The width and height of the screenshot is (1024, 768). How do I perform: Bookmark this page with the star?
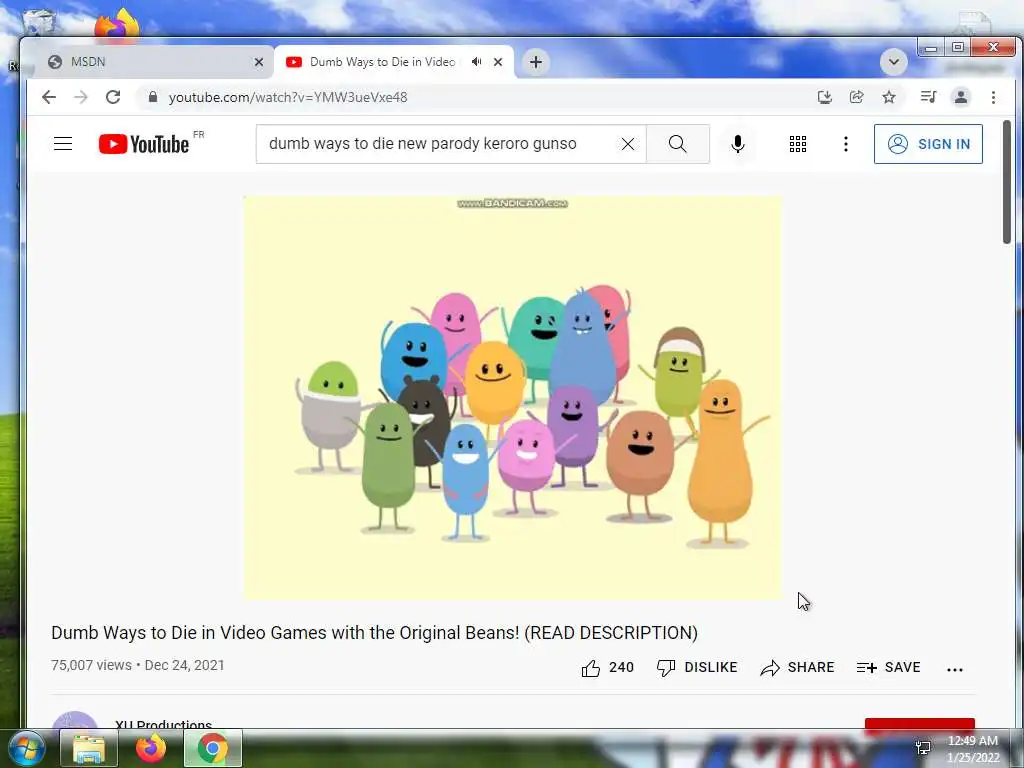pos(889,97)
